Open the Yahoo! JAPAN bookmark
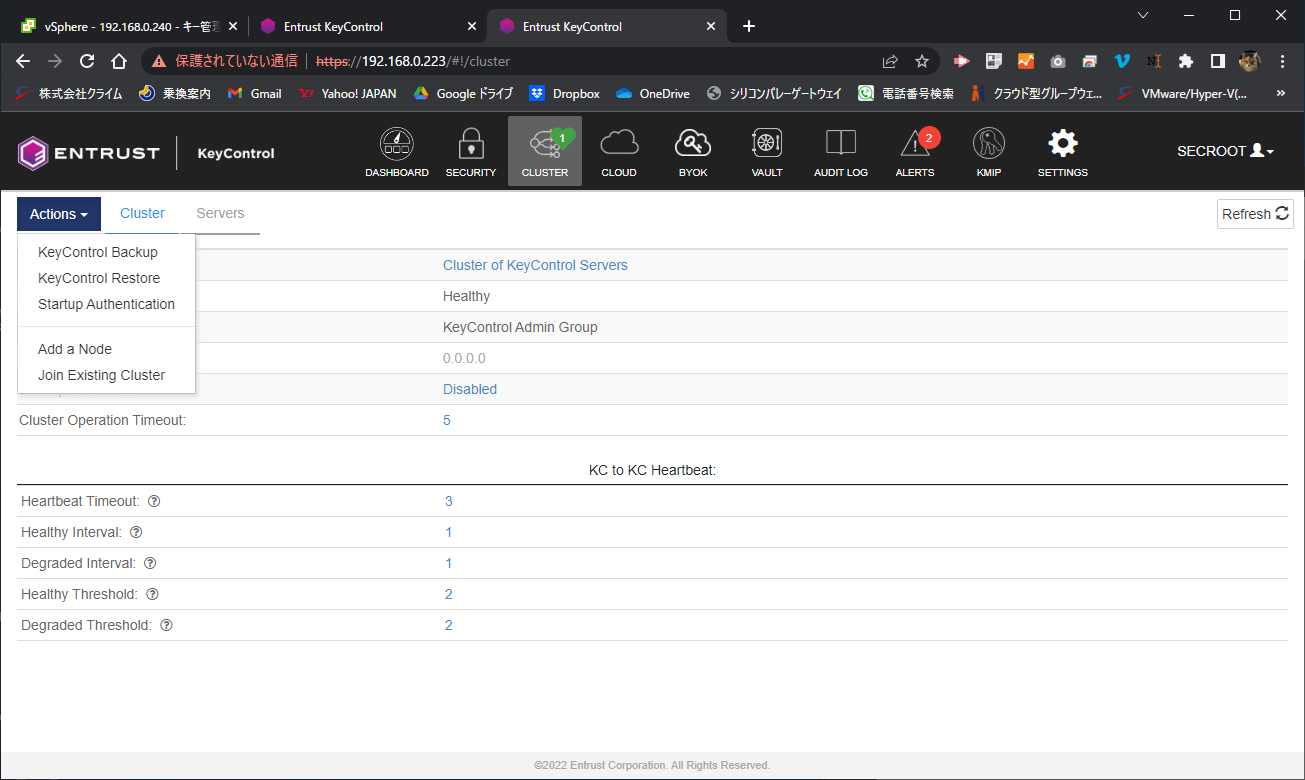The image size is (1305, 780). pyautogui.click(x=348, y=93)
